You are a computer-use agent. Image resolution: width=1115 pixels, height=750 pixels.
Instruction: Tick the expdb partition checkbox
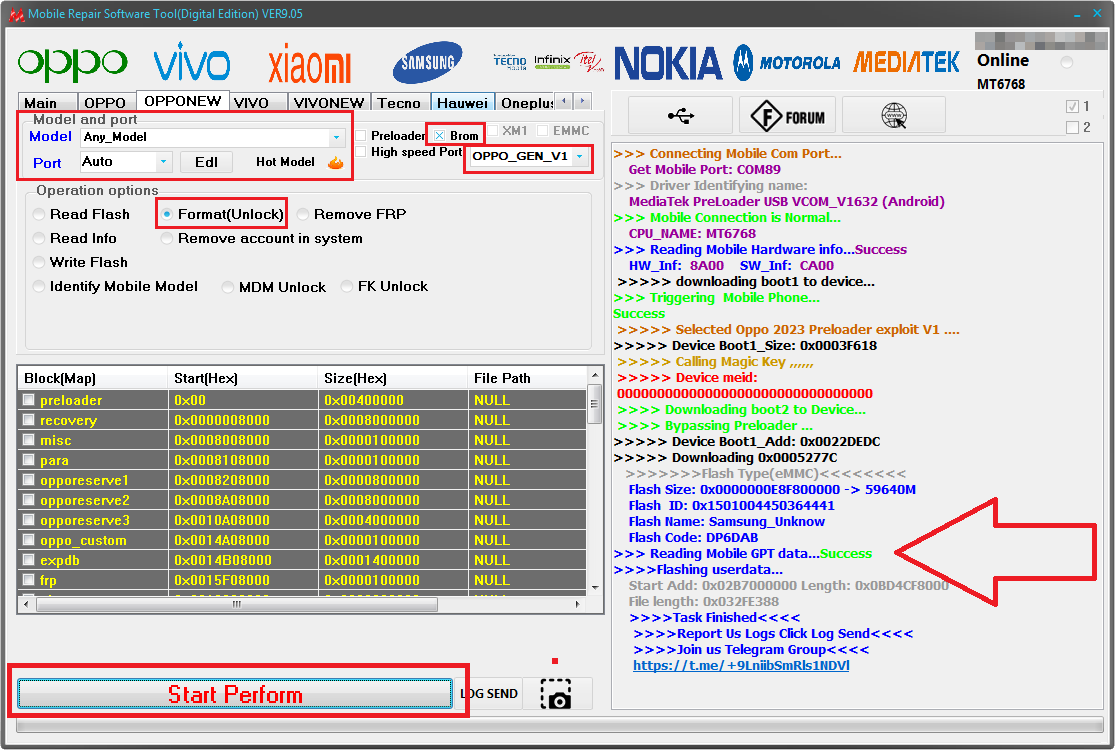coord(28,559)
